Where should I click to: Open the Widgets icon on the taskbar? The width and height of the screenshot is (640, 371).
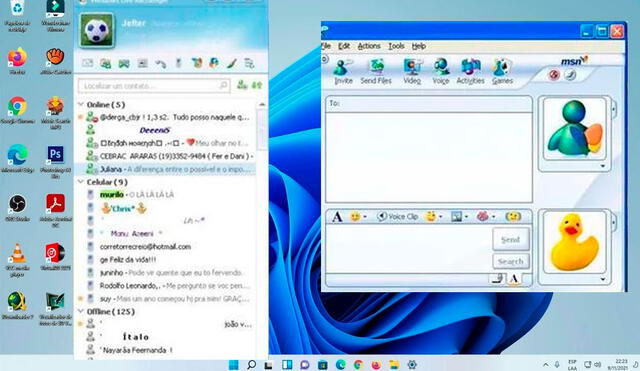(x=287, y=364)
